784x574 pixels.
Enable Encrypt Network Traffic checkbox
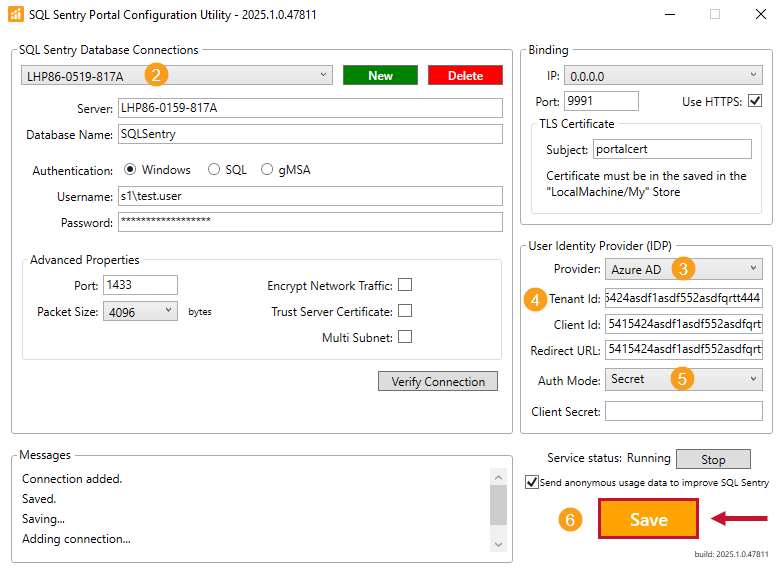point(405,285)
